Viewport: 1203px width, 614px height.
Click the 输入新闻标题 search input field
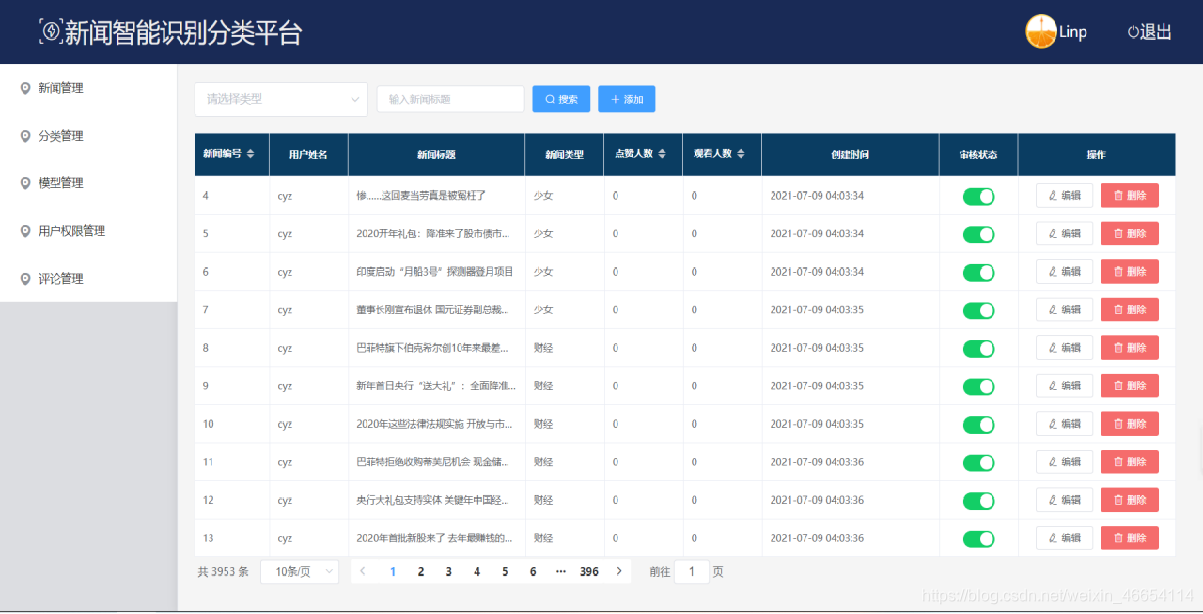(450, 99)
